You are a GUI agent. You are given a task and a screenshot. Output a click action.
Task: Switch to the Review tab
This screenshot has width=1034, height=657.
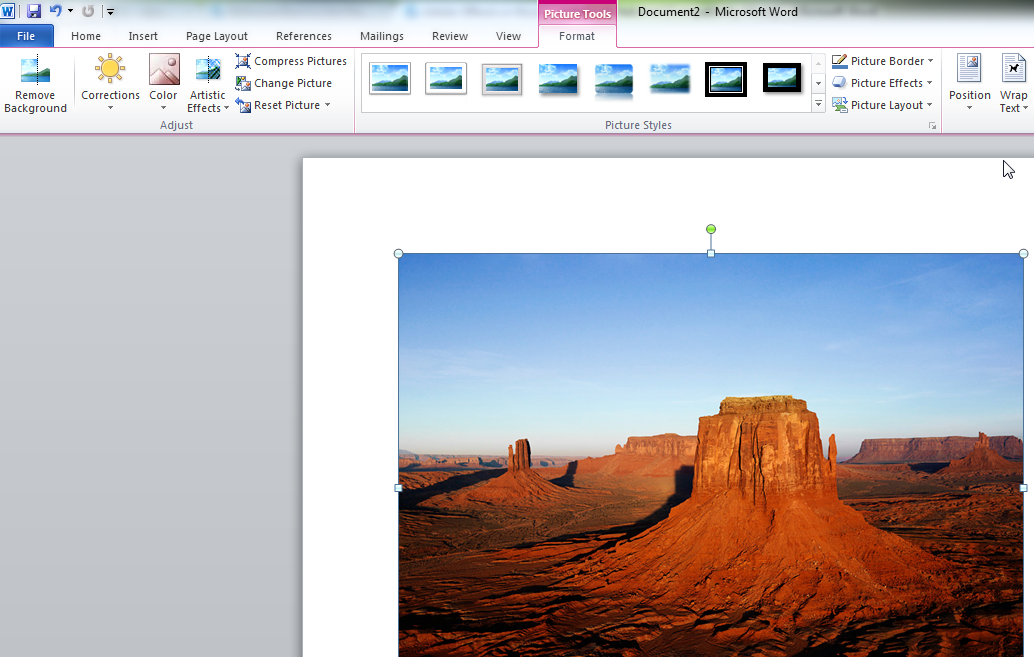point(449,35)
